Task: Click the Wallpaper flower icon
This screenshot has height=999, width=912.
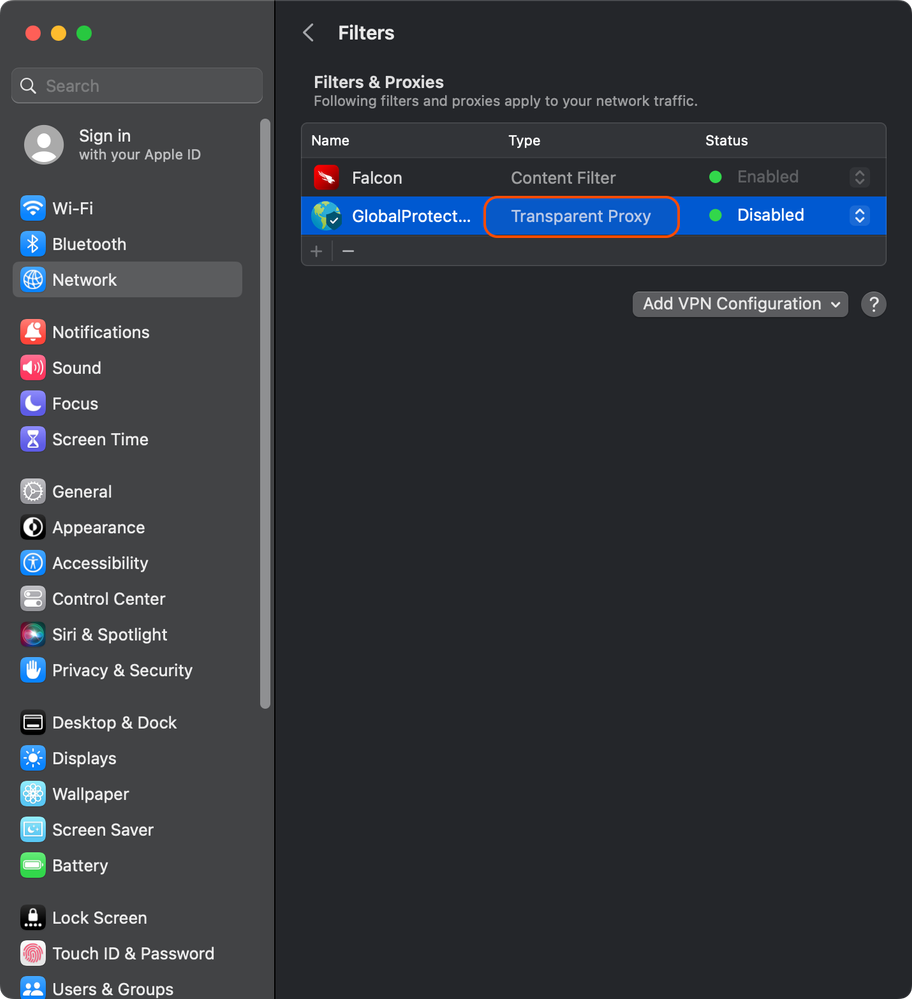Action: coord(33,793)
